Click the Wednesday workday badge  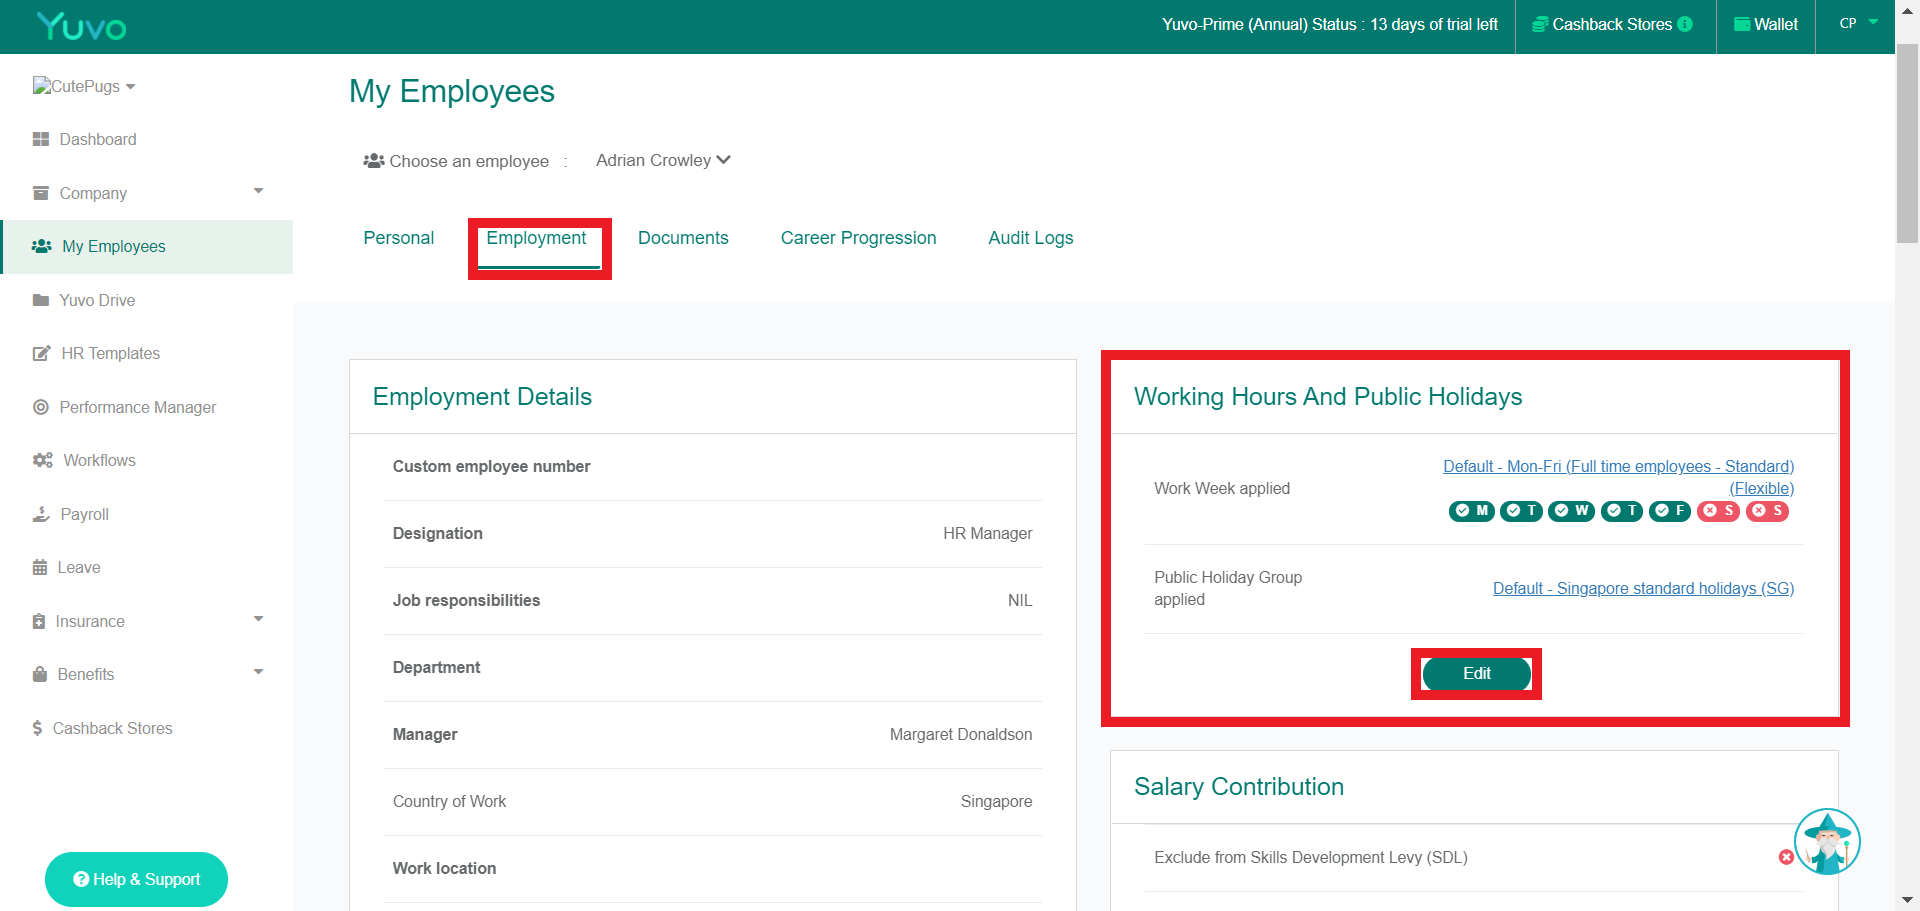coord(1571,511)
